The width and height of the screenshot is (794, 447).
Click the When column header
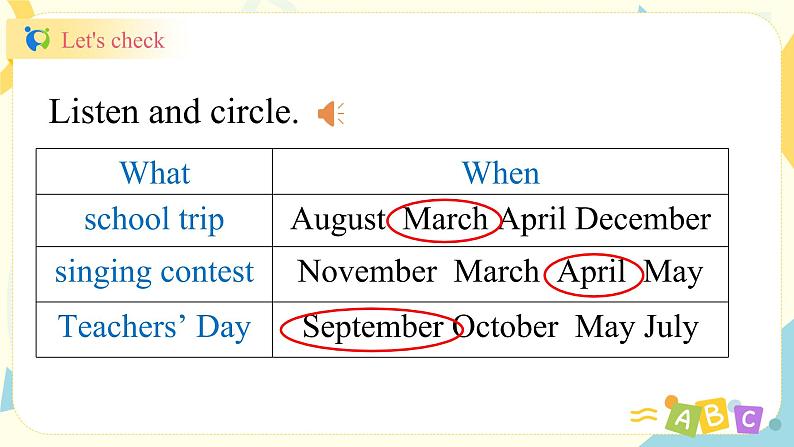pyautogui.click(x=500, y=173)
